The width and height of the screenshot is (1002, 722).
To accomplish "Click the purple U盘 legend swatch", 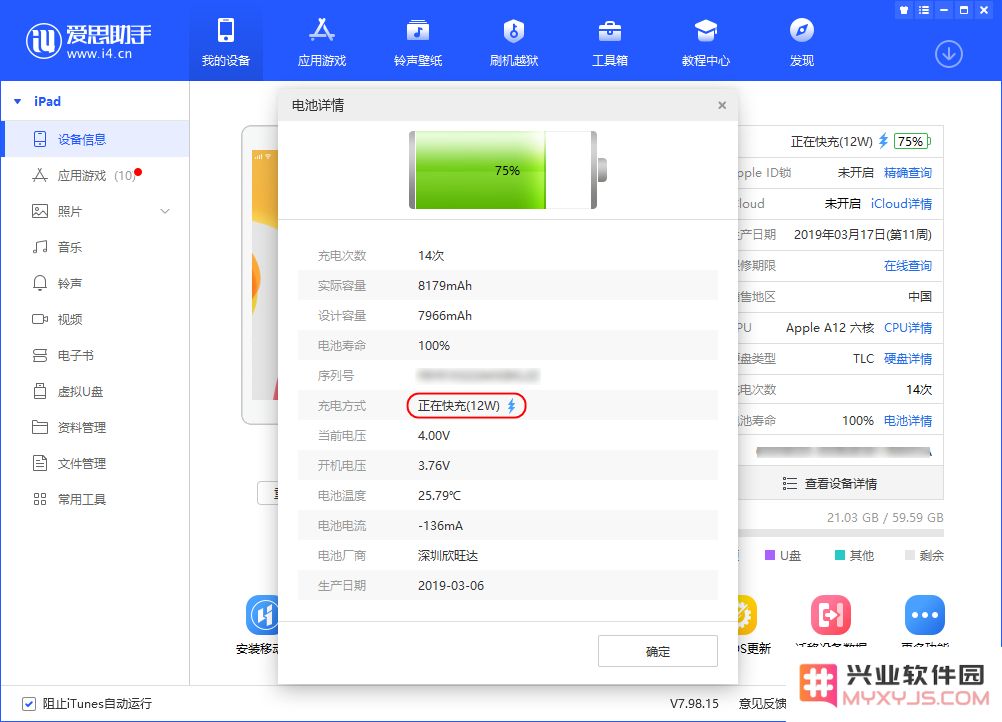I will (x=769, y=555).
